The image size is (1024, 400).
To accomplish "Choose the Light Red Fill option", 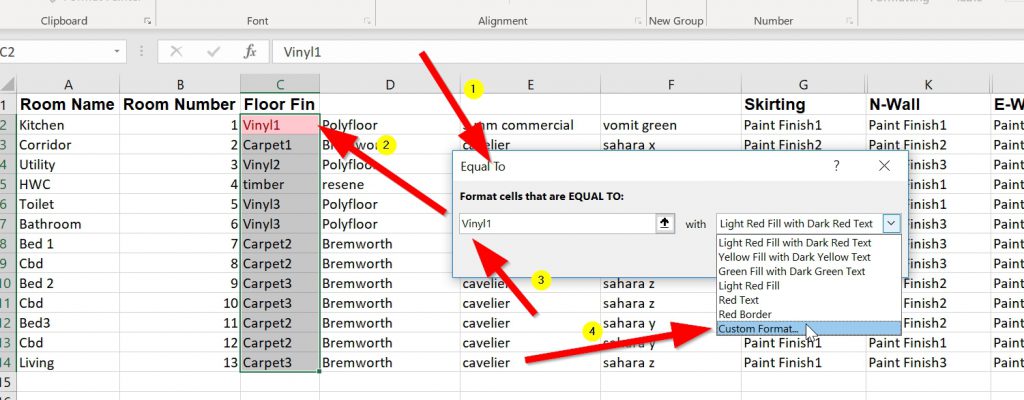I will [x=750, y=286].
